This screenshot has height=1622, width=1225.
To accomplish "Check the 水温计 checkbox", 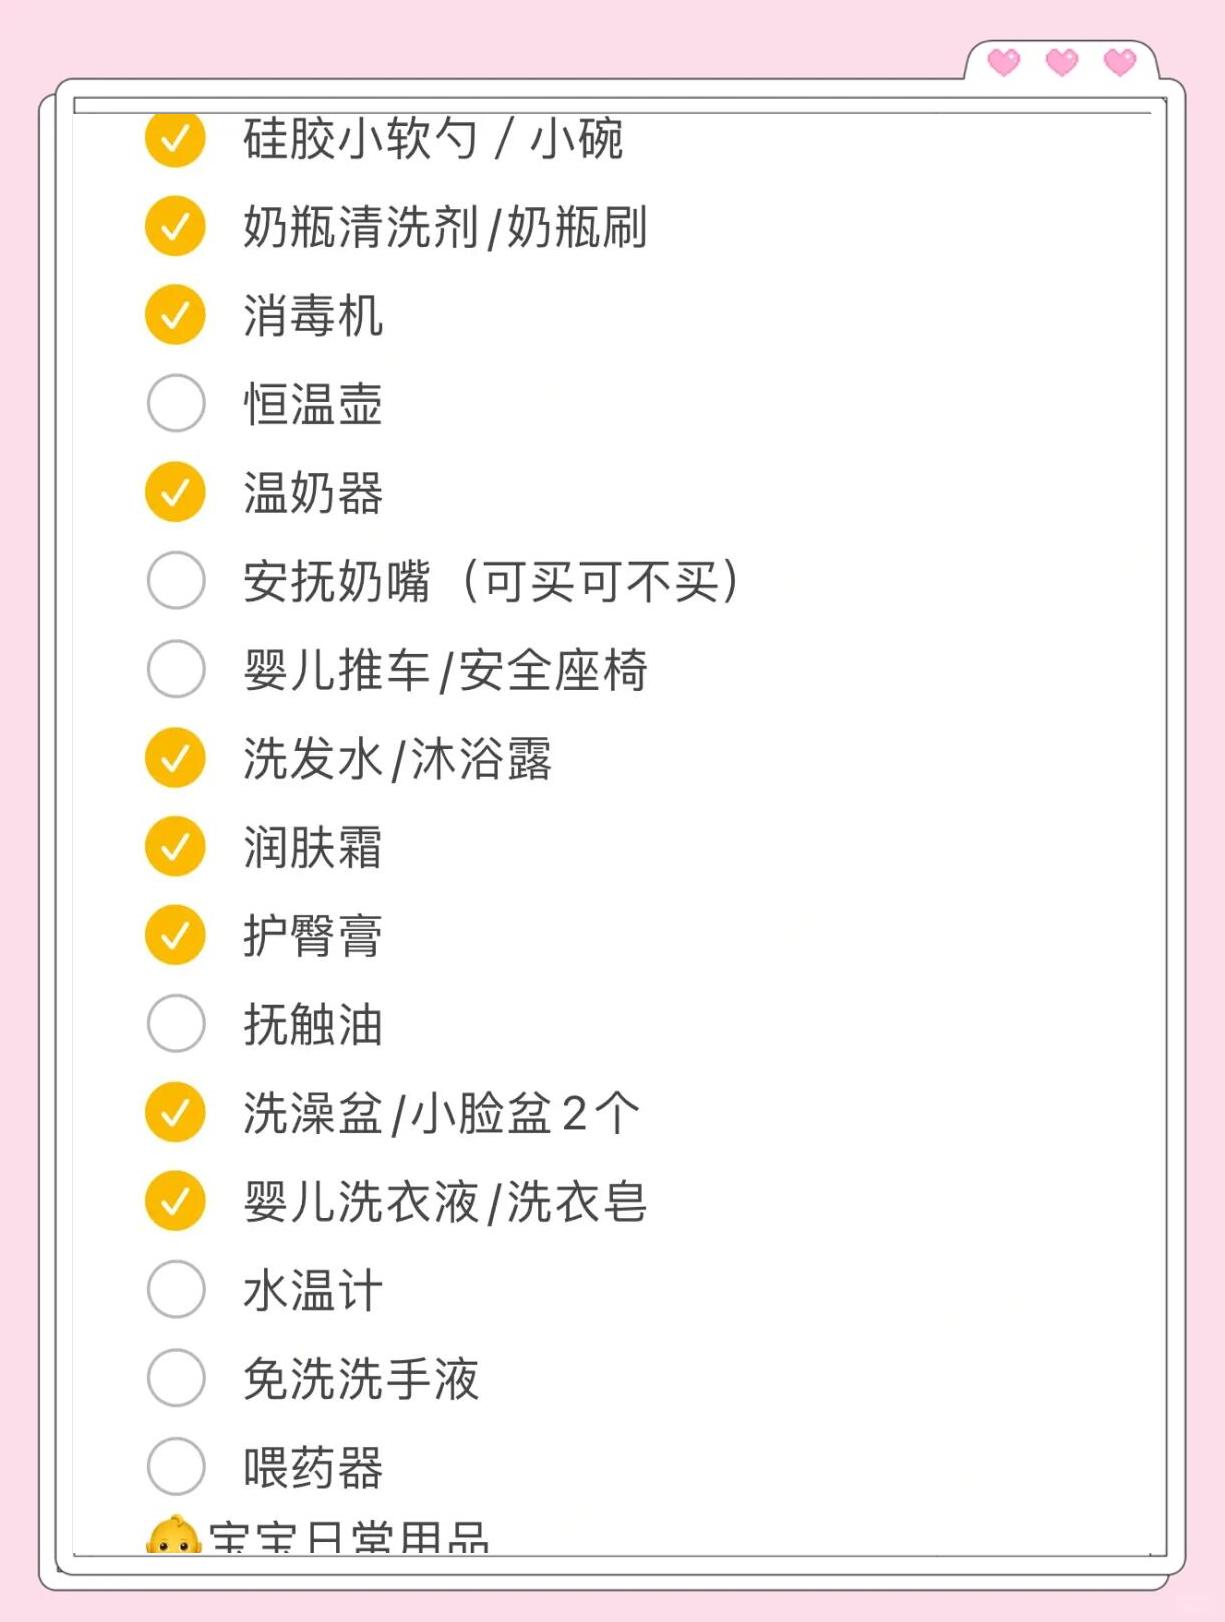I will 175,1289.
